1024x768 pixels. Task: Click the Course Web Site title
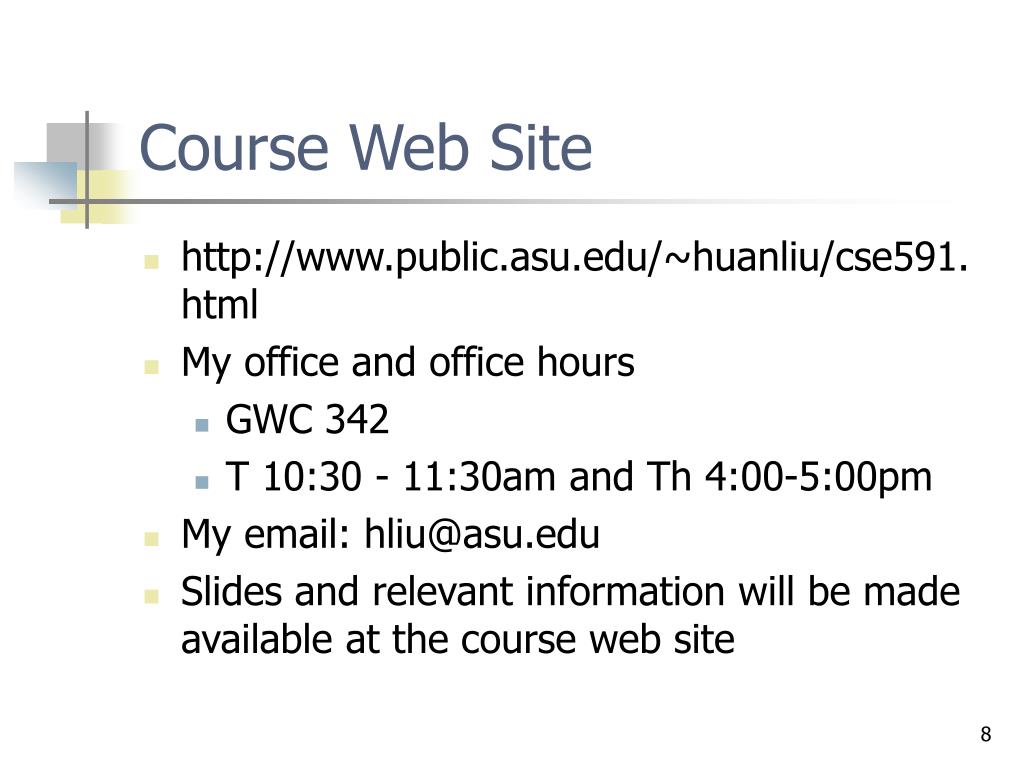coord(366,148)
